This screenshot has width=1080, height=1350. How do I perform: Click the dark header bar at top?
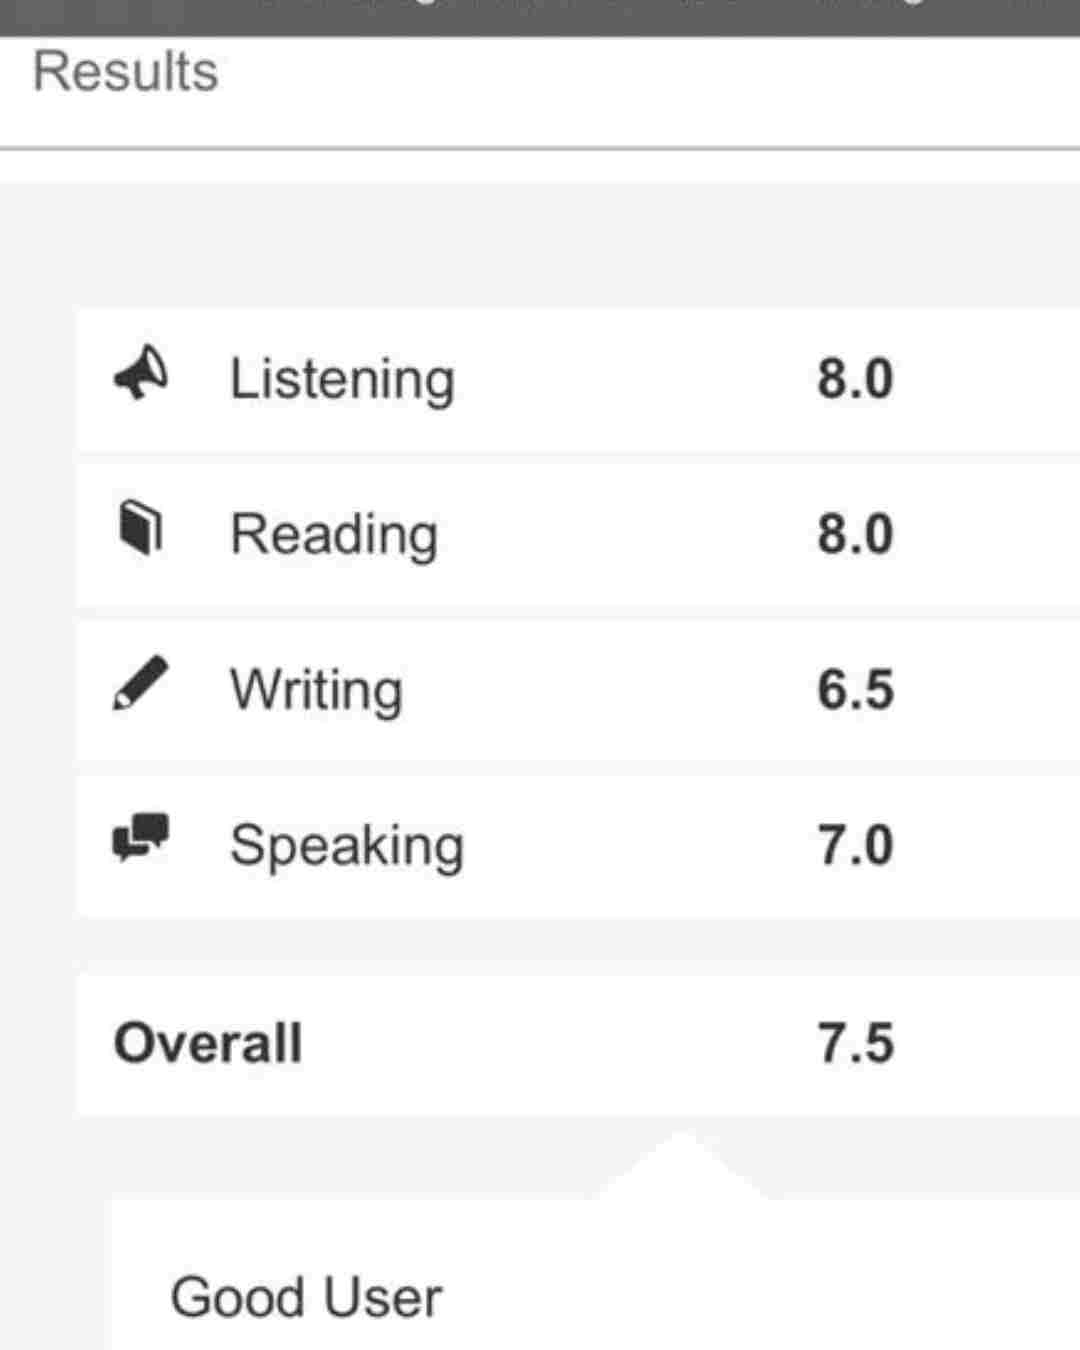click(x=540, y=18)
